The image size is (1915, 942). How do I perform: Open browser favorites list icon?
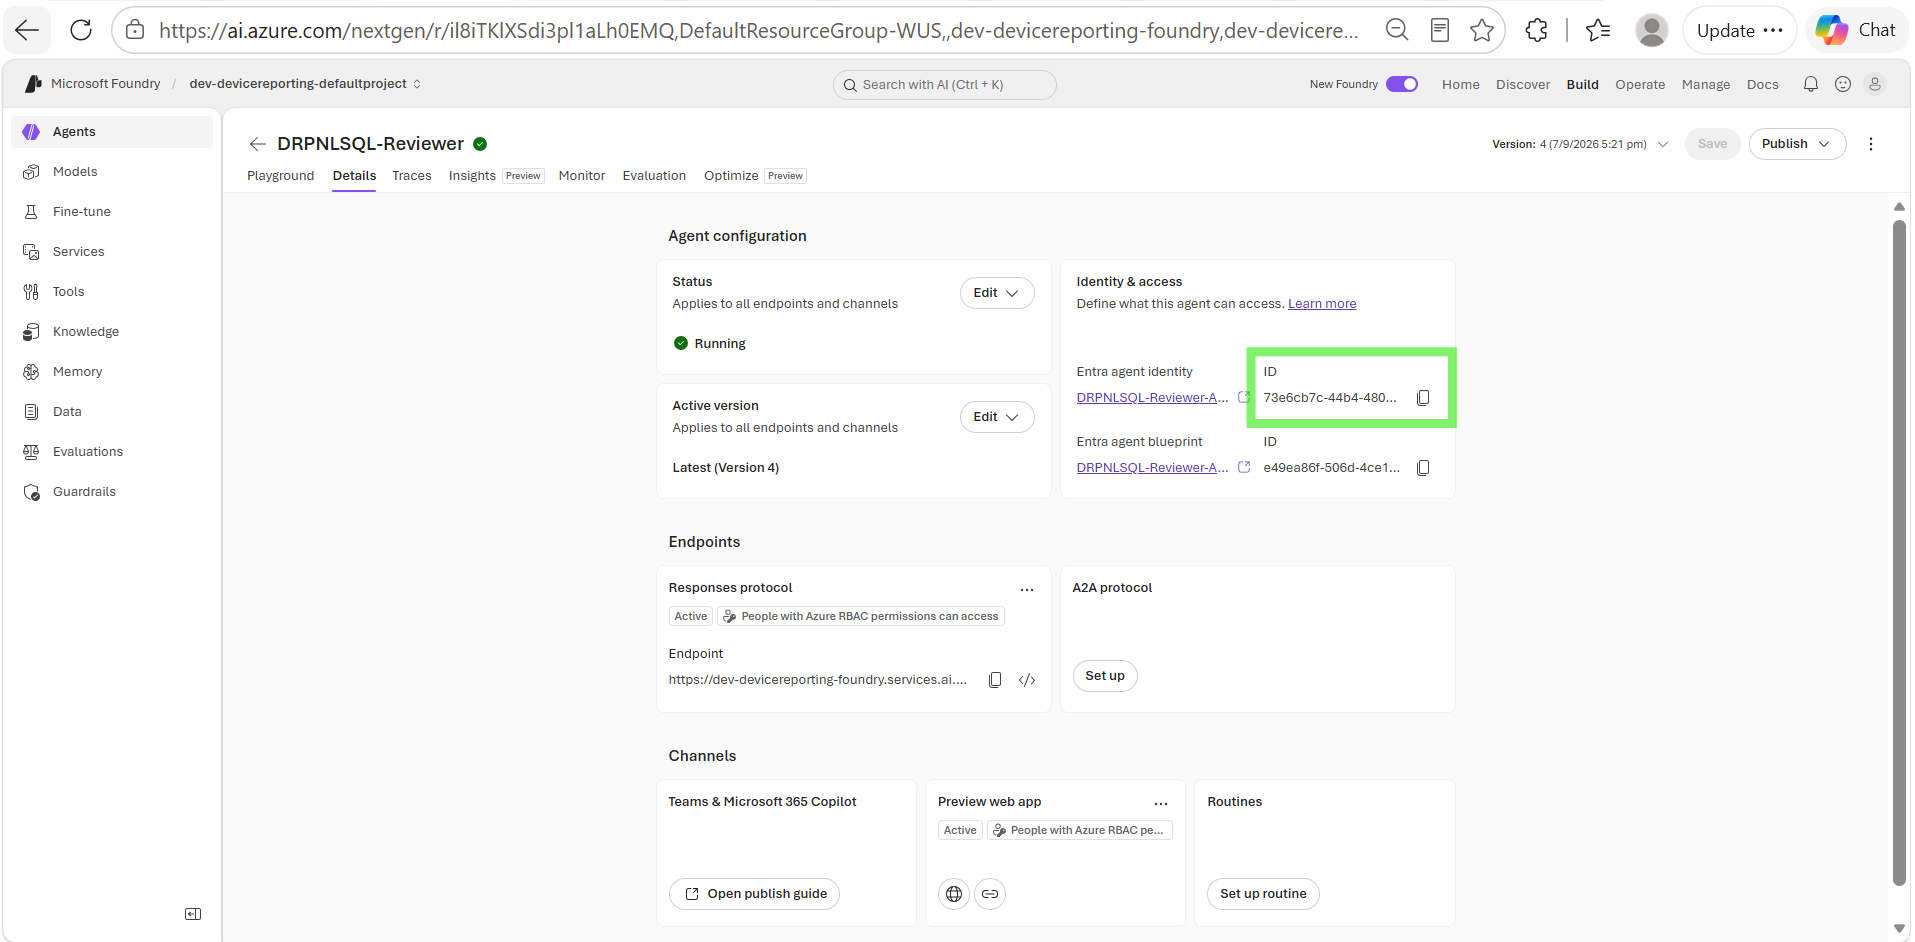(1598, 30)
